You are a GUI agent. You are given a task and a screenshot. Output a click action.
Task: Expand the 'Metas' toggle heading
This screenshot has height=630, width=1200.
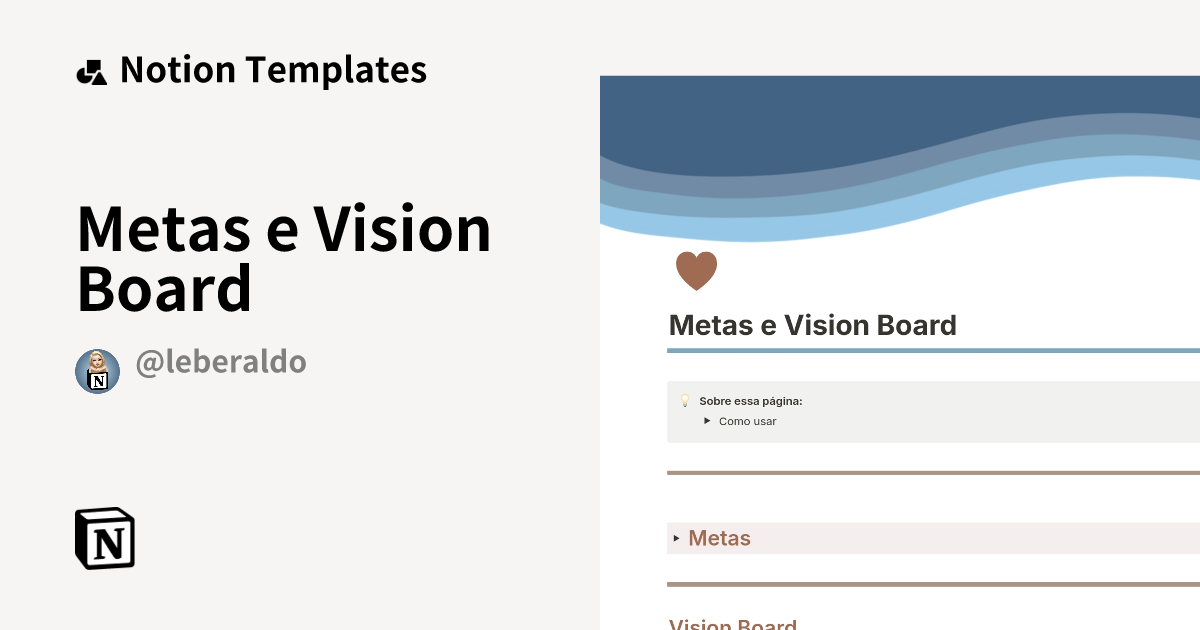coord(719,538)
